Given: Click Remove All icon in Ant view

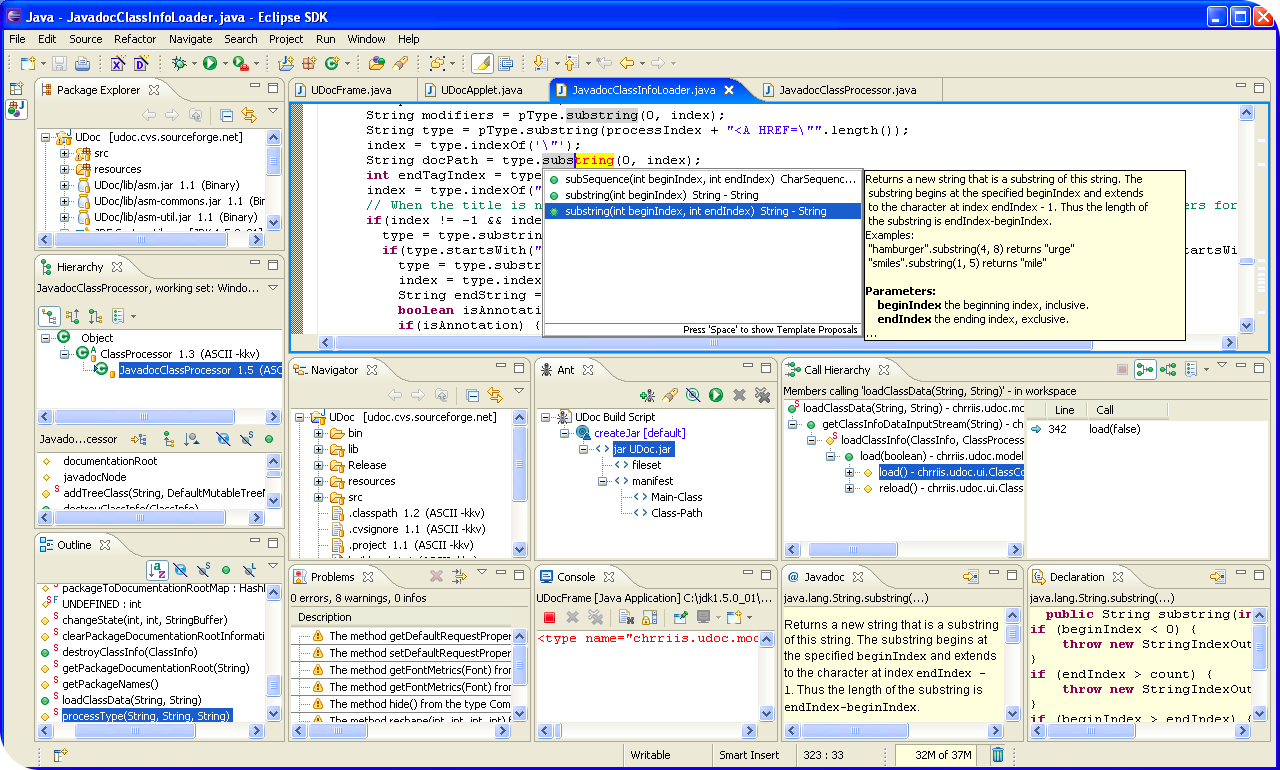Looking at the screenshot, I should tap(762, 395).
